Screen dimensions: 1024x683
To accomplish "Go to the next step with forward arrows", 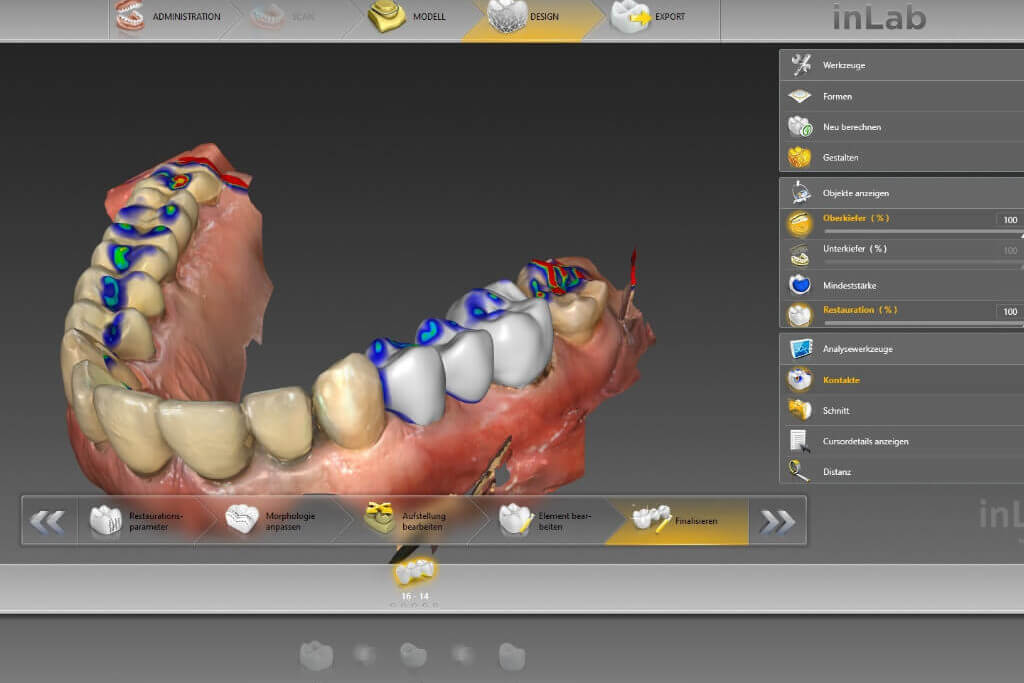I will 777,521.
